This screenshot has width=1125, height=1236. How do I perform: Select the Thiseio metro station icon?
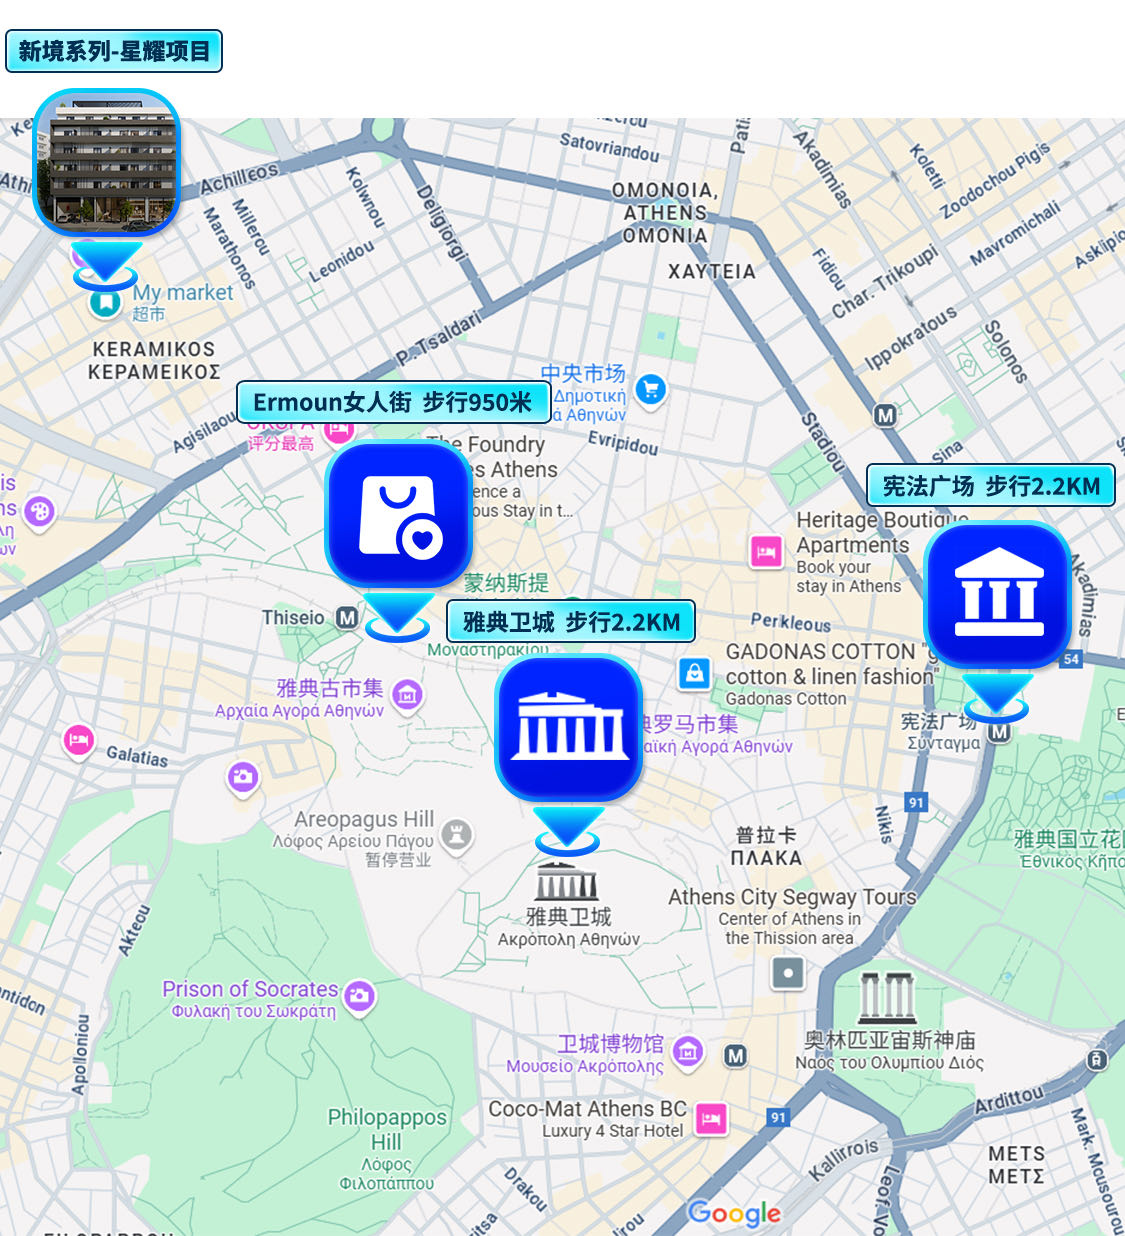pos(347,618)
